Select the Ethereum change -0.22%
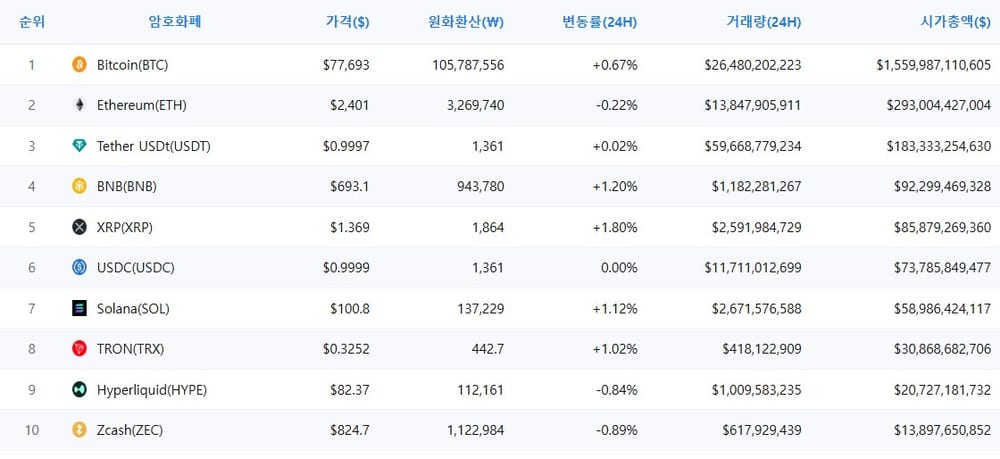1000x459 pixels. (617, 105)
